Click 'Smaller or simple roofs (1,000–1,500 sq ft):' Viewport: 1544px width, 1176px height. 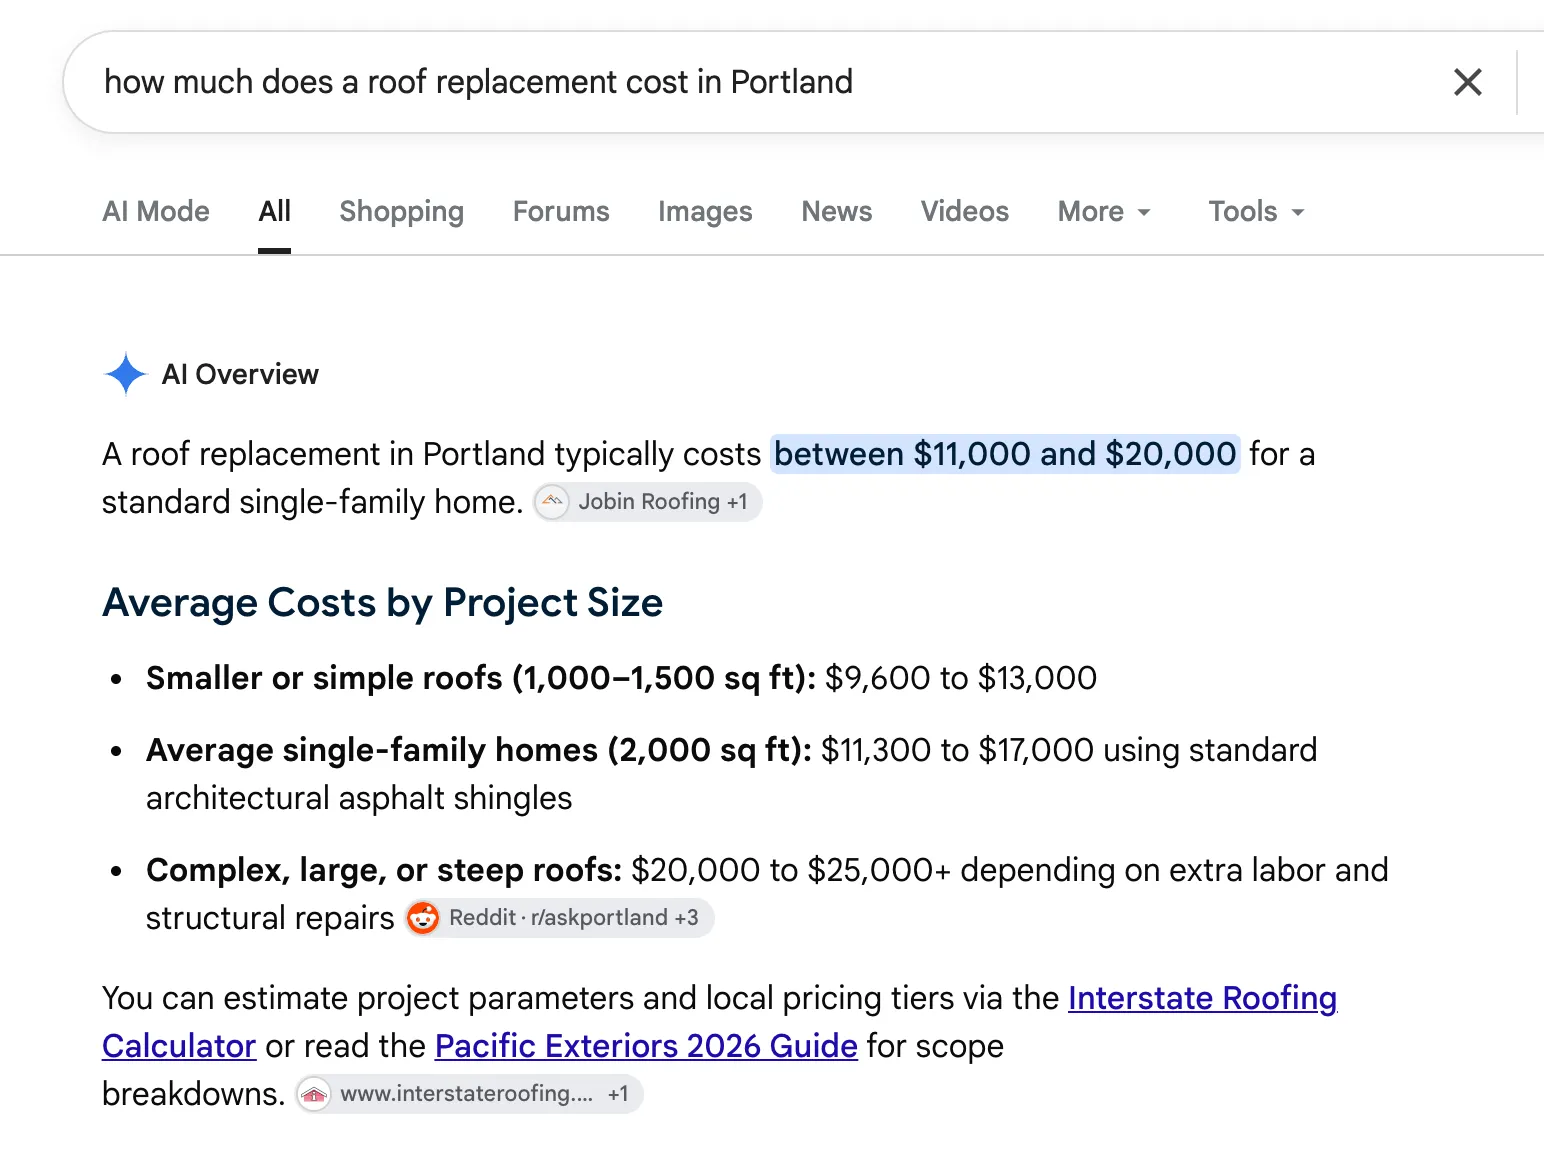[481, 678]
